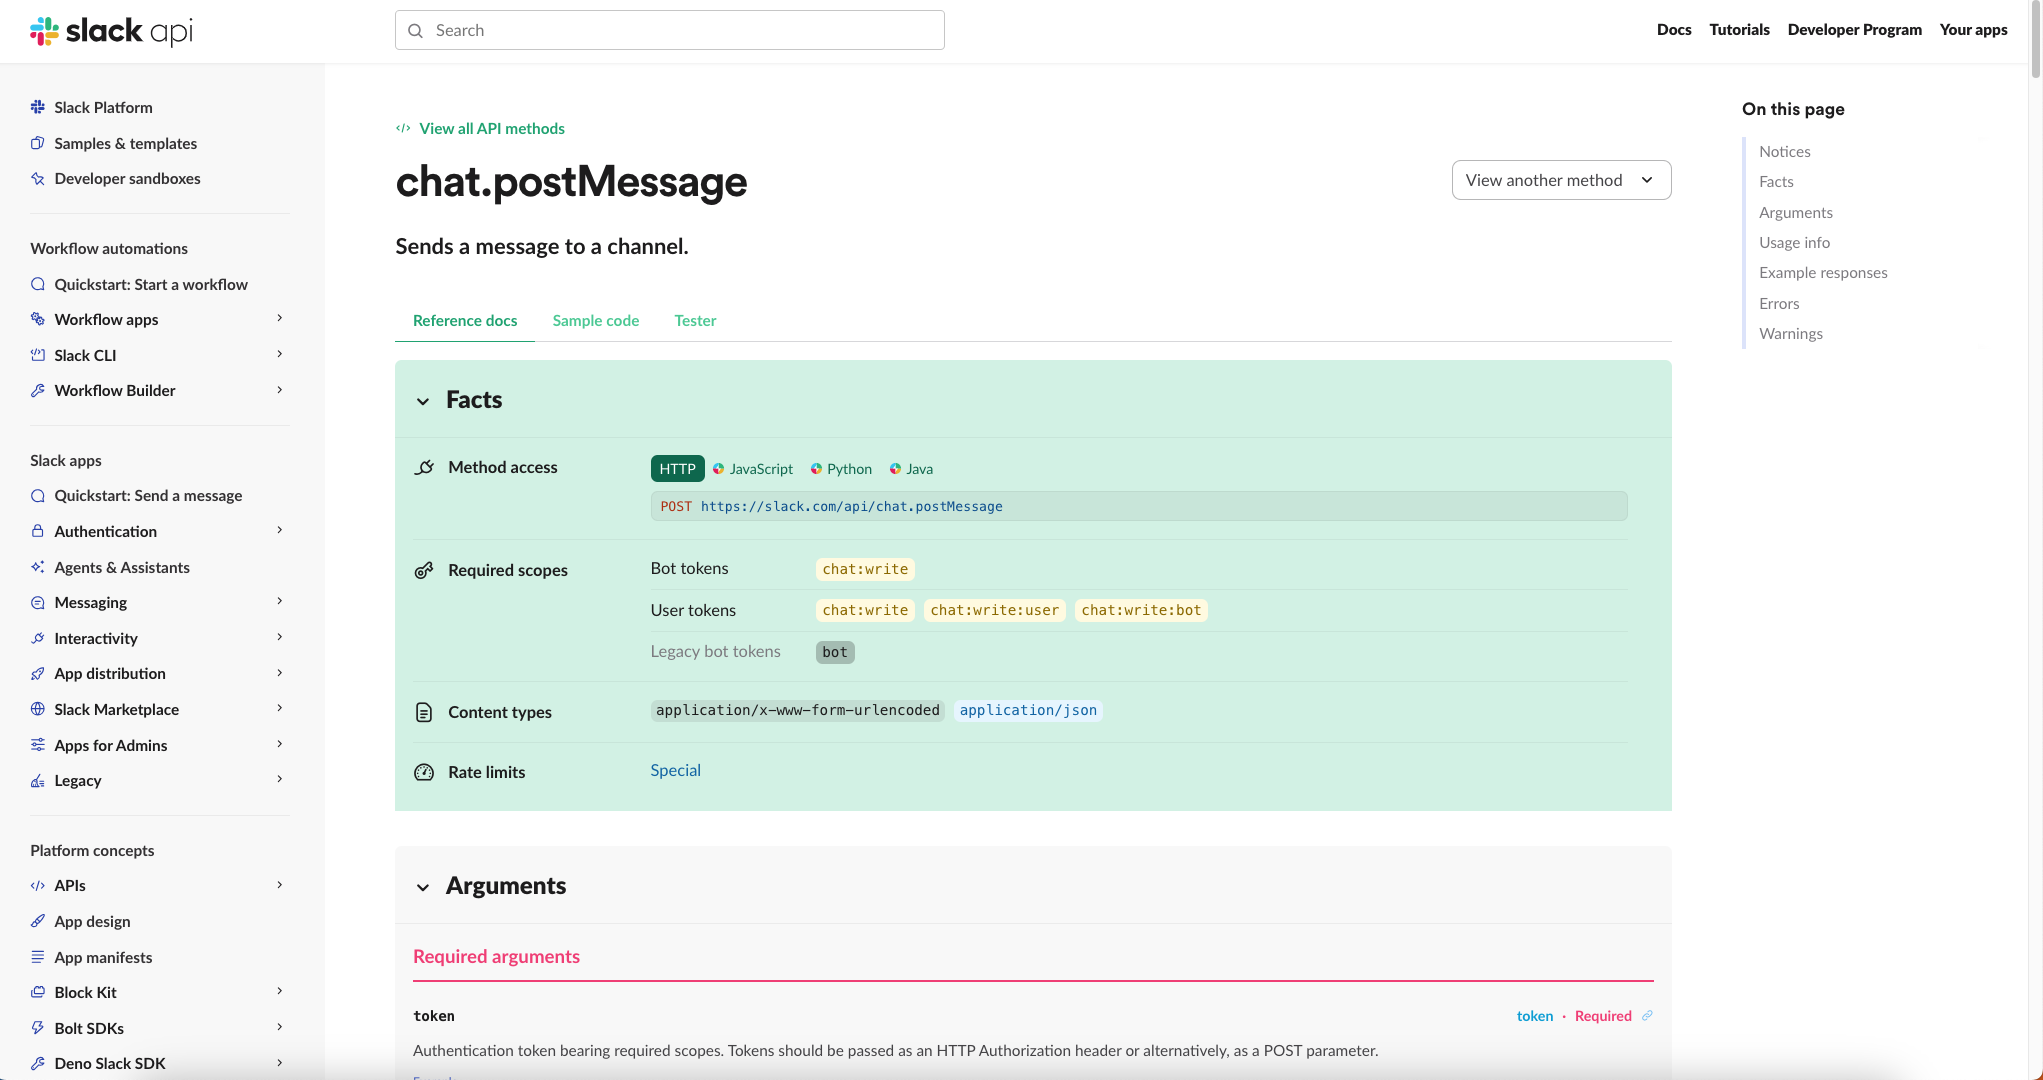Open Your apps link

tap(1973, 30)
